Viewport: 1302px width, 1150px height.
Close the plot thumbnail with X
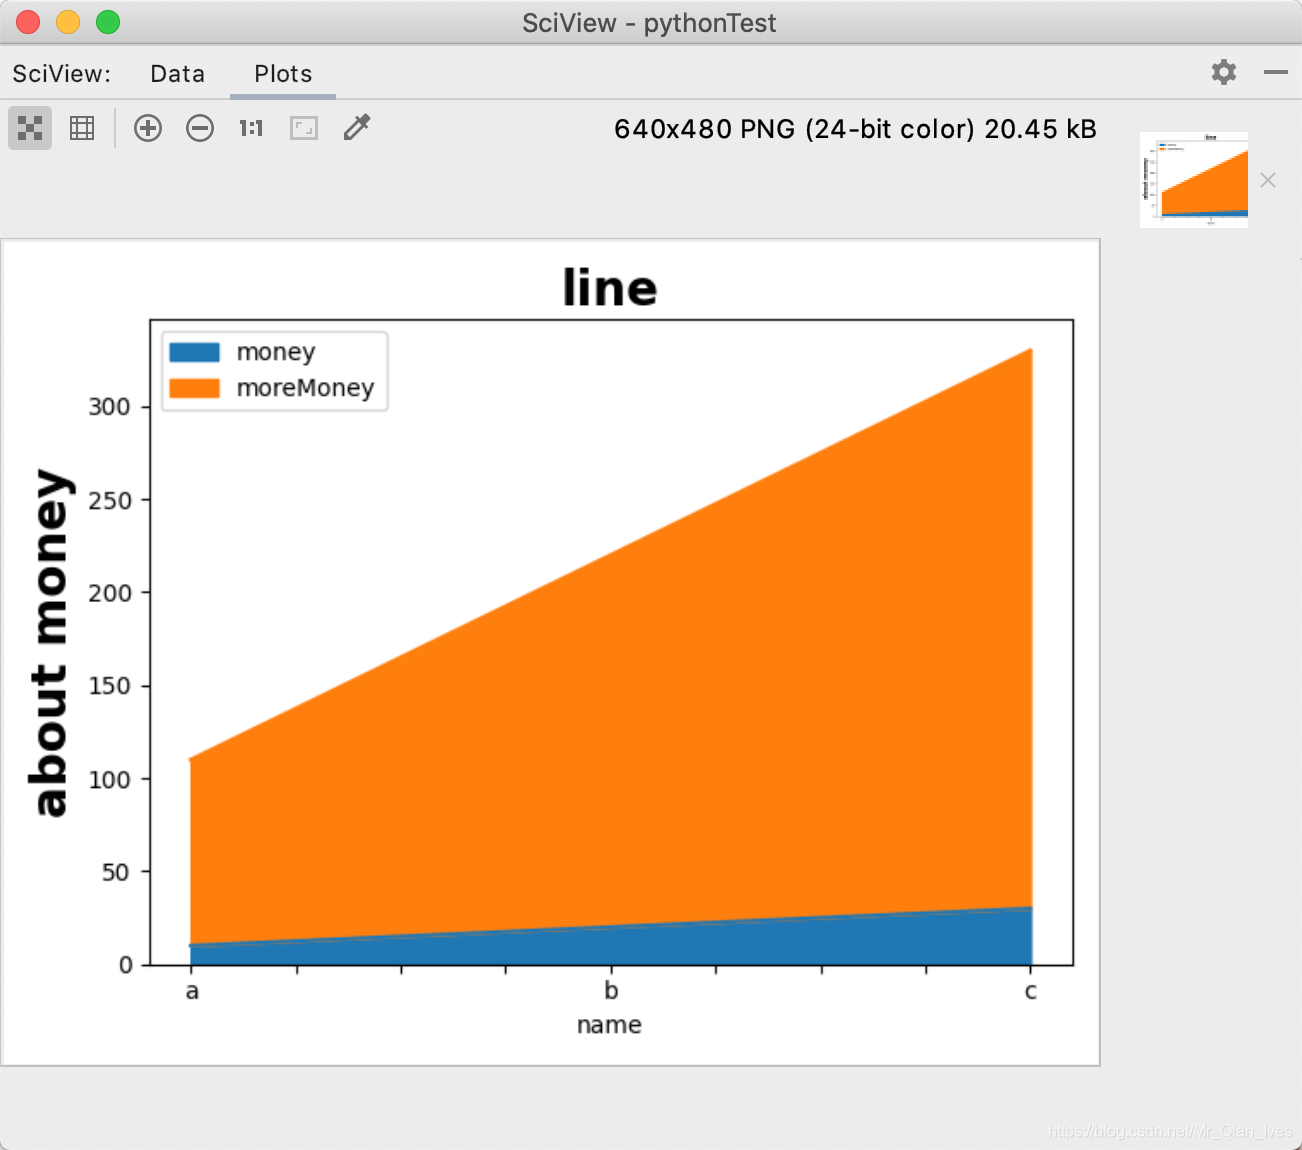(1268, 180)
